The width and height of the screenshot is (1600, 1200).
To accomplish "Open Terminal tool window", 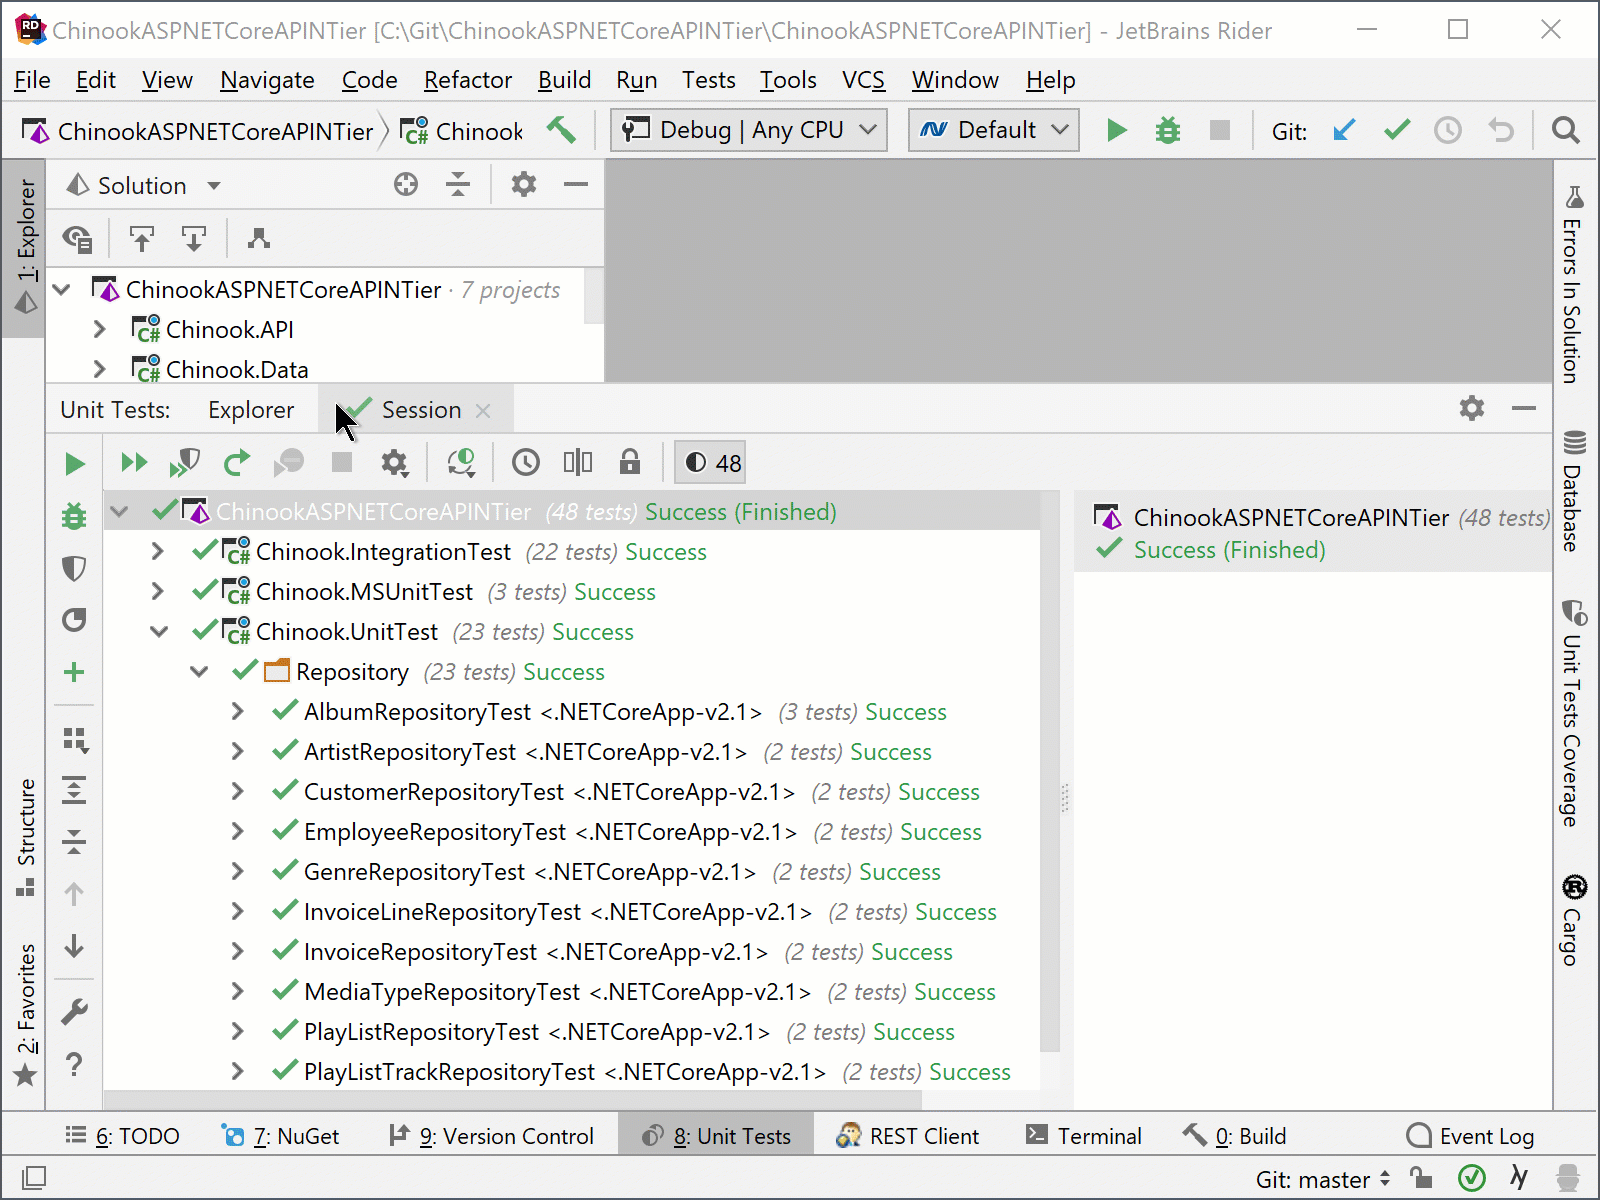I will (1084, 1136).
